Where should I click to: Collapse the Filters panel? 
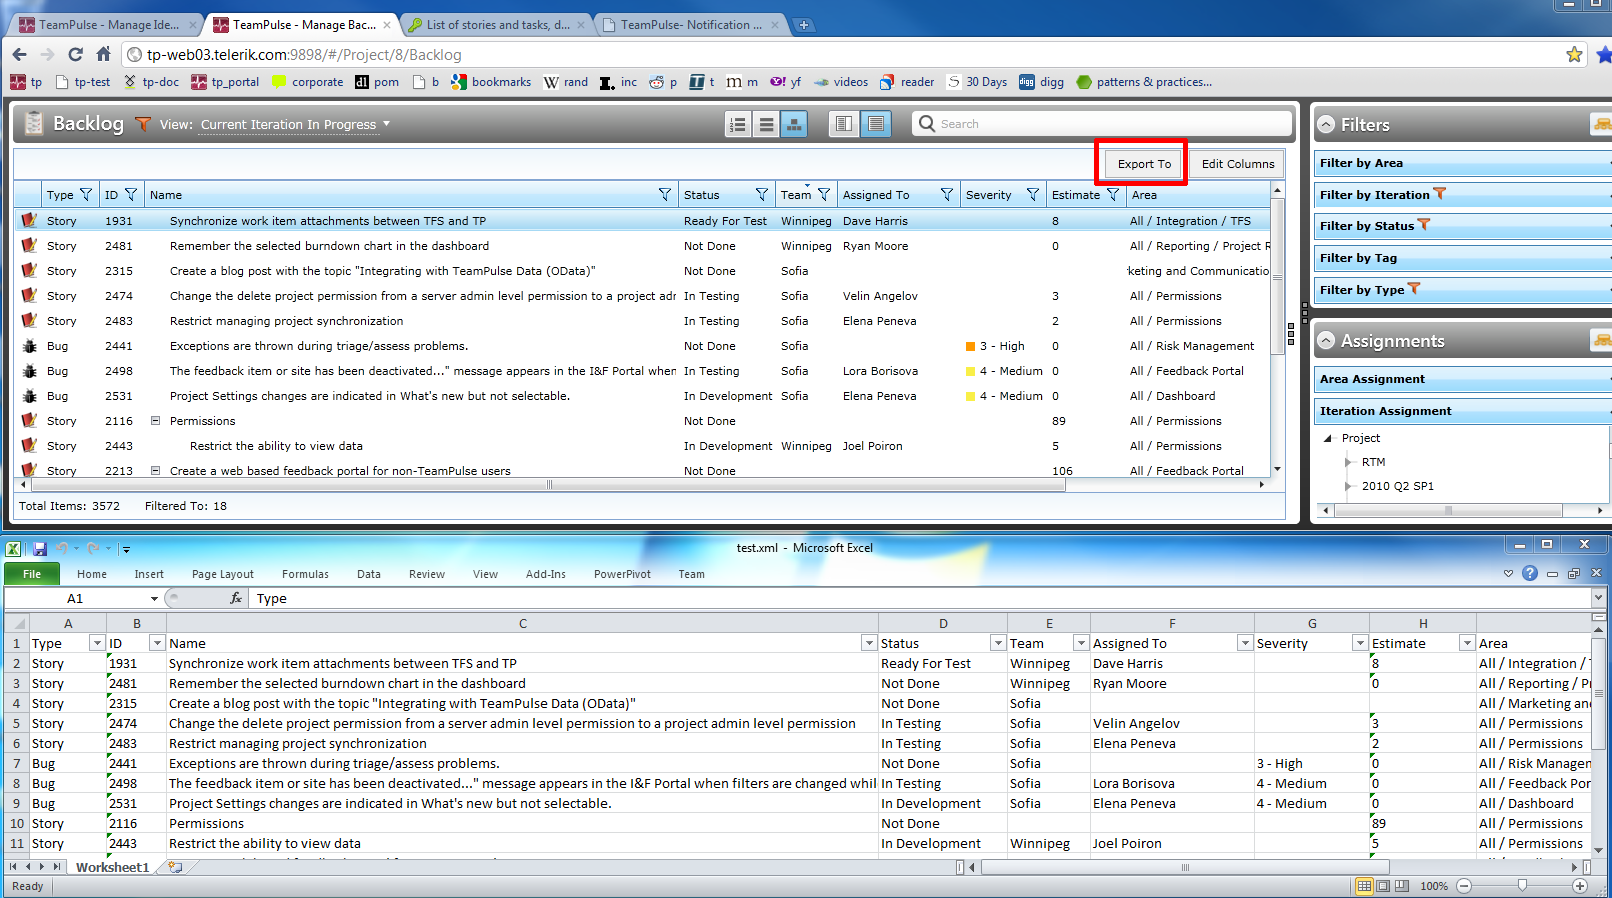click(1326, 125)
